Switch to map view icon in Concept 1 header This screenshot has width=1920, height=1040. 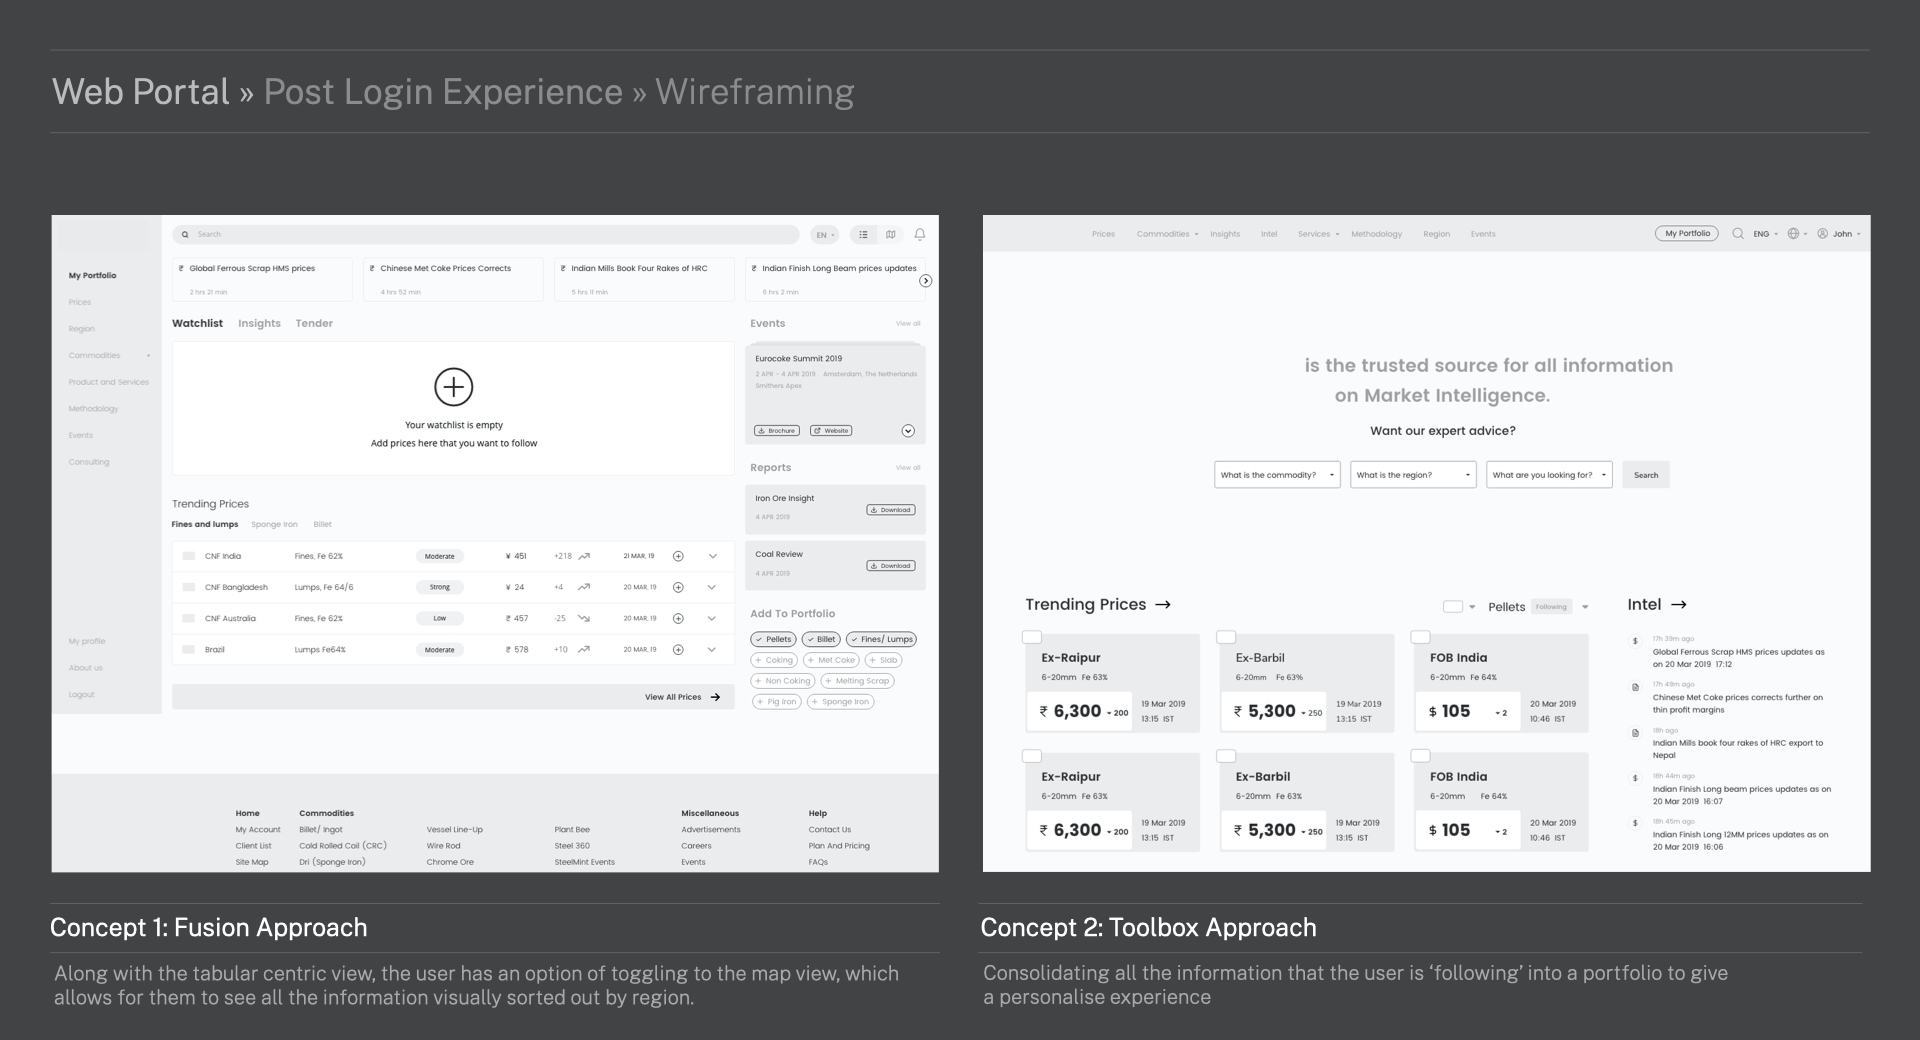tap(891, 235)
